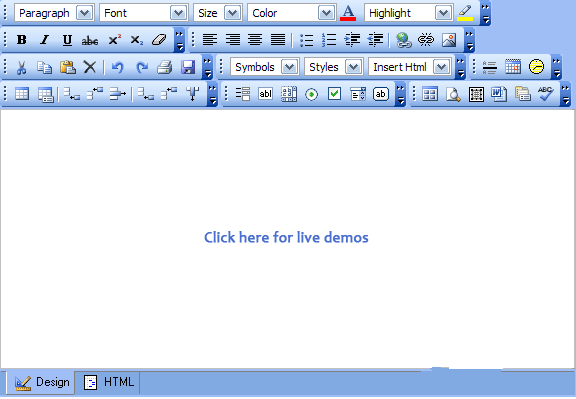Insert a bulleted list

tap(306, 40)
